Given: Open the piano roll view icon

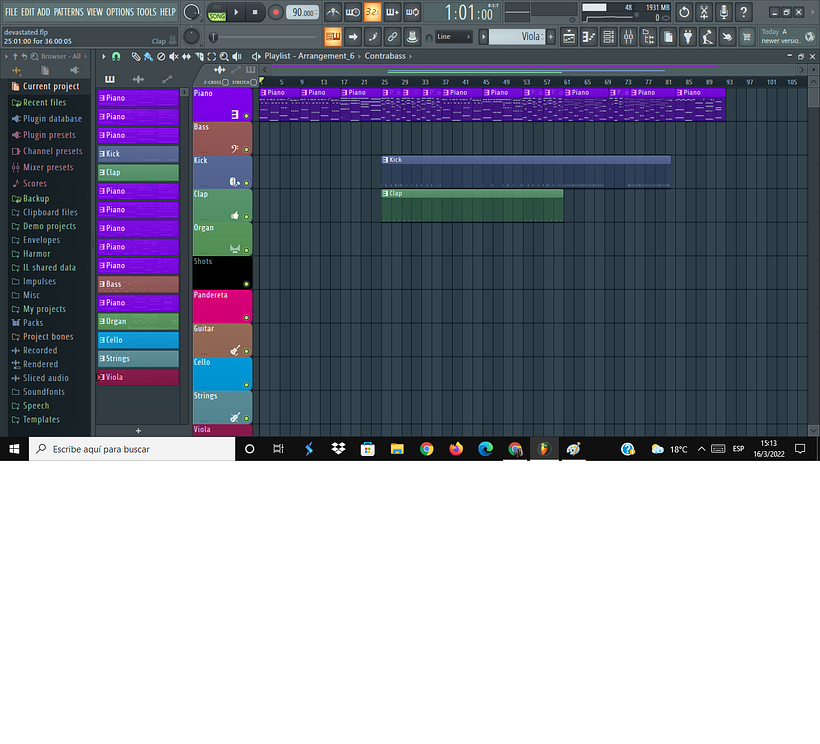Looking at the screenshot, I should [x=589, y=37].
